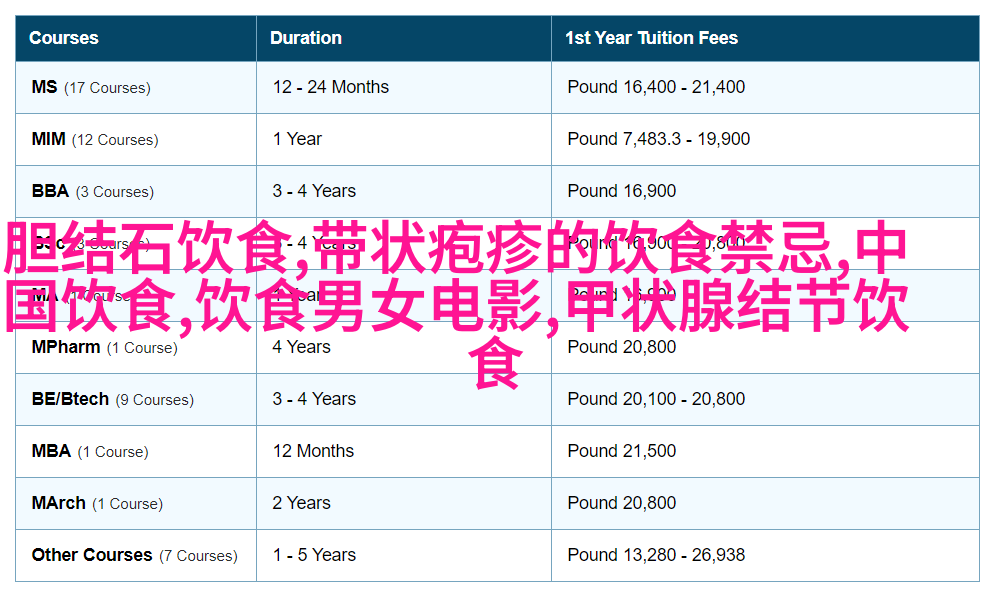Click the Pound 13,280 - 26,938 fee
The width and height of the screenshot is (991, 597).
pos(655,555)
